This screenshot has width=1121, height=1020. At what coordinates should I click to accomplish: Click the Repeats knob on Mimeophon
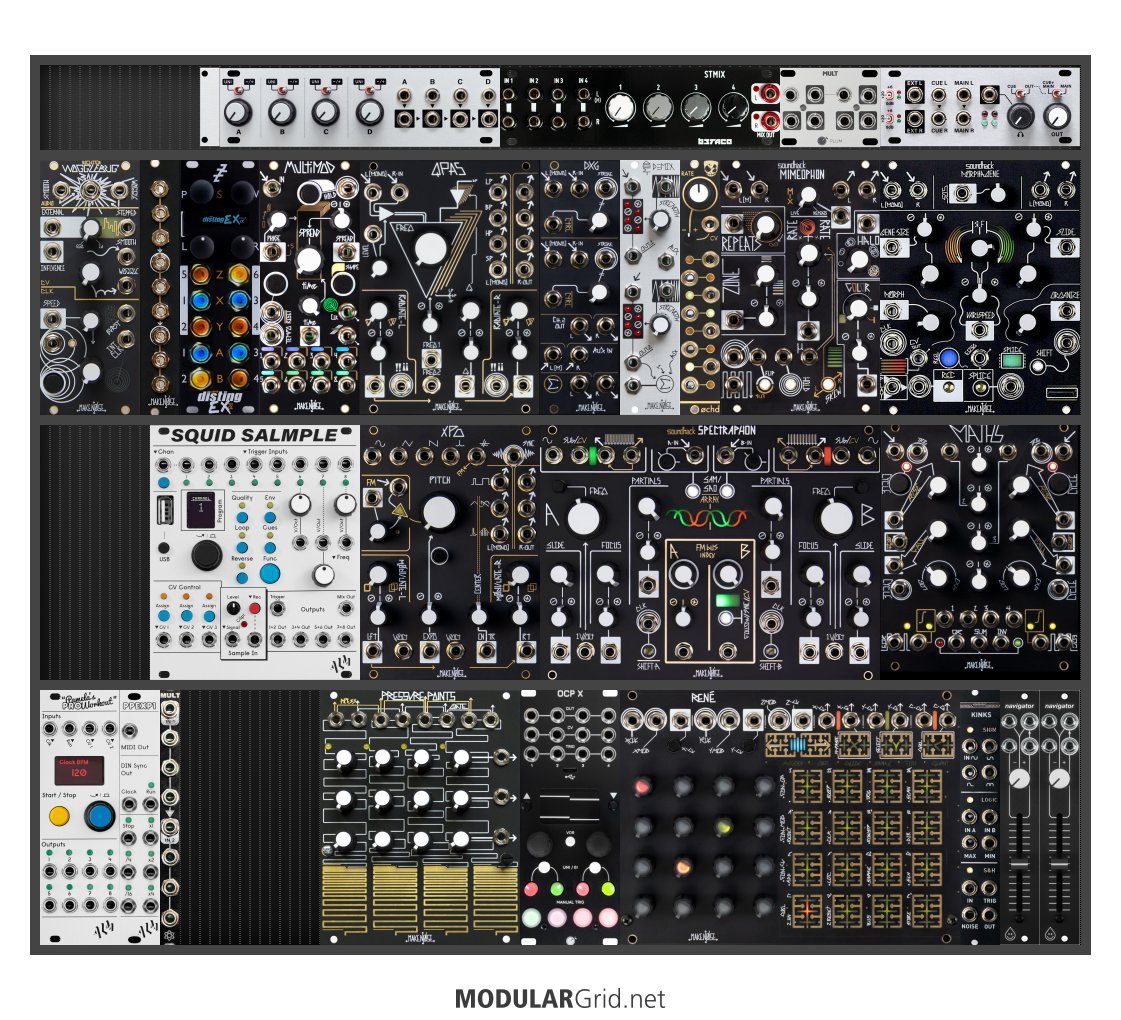click(766, 227)
